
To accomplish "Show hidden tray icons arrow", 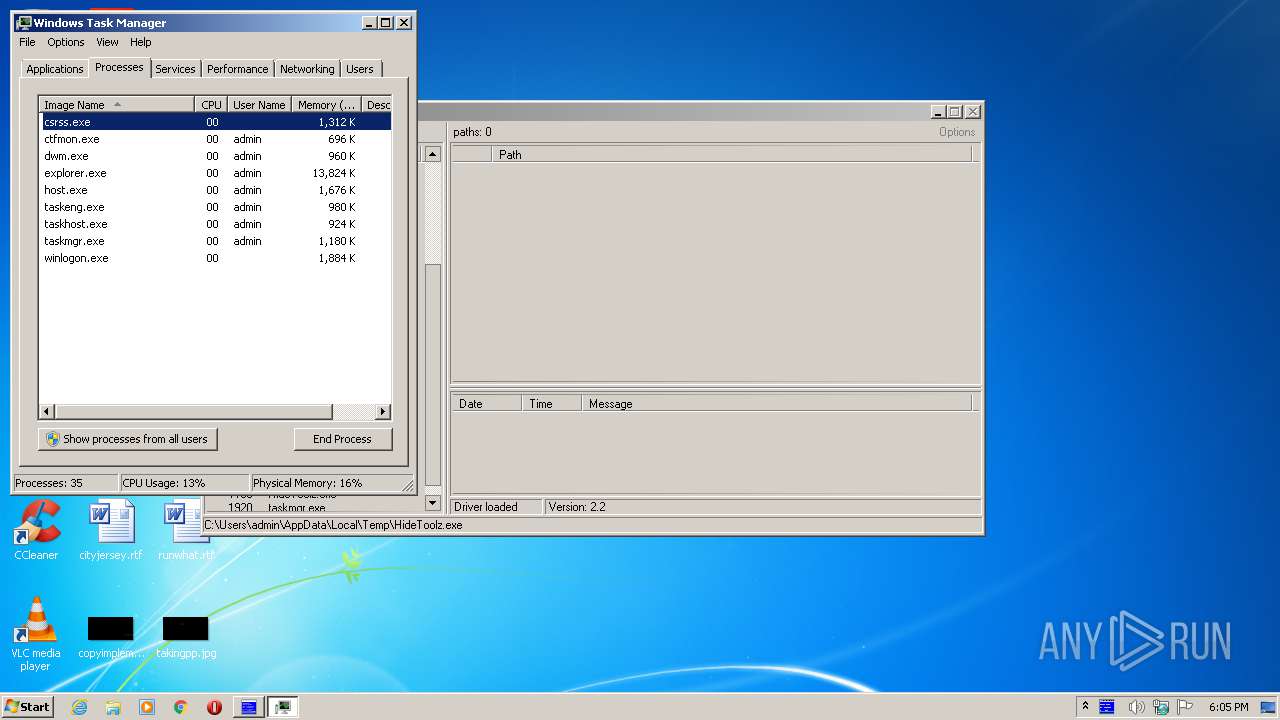I will 1085,707.
